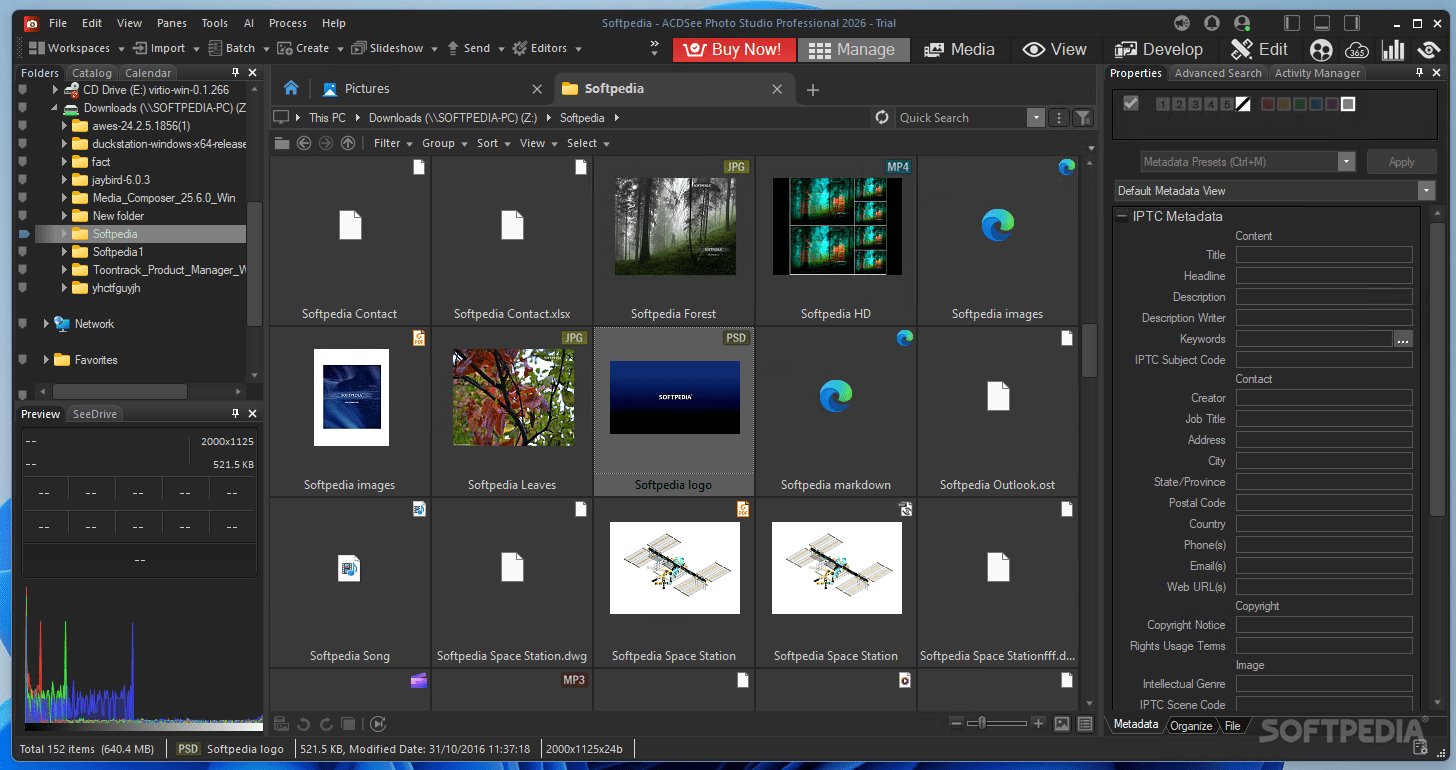Open the image basket icon in bottom toolbar

[281, 724]
